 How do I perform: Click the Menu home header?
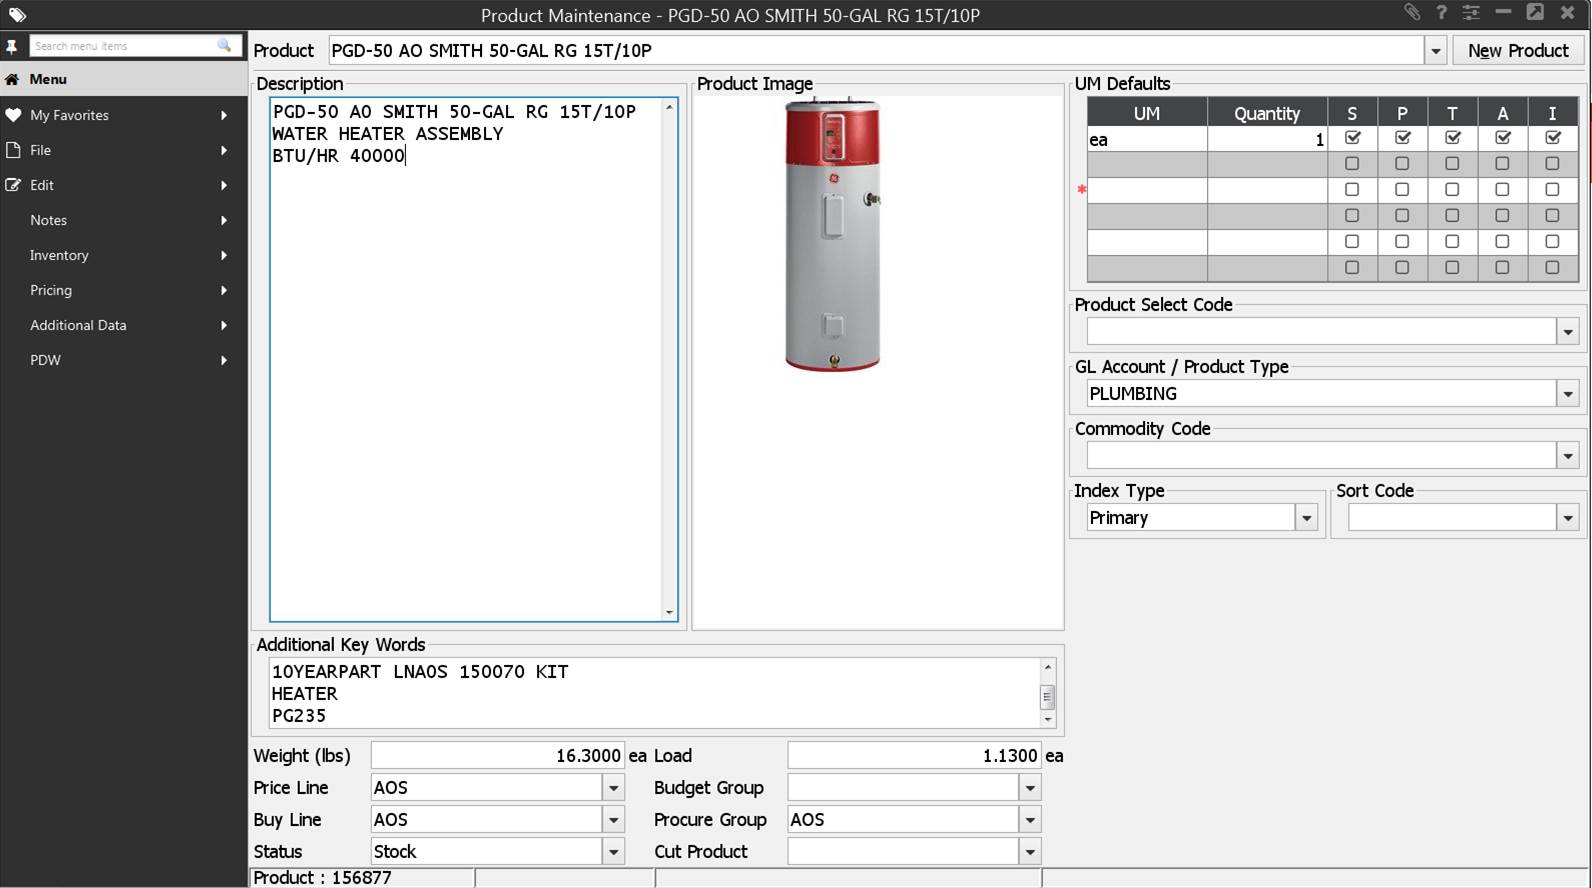point(124,79)
